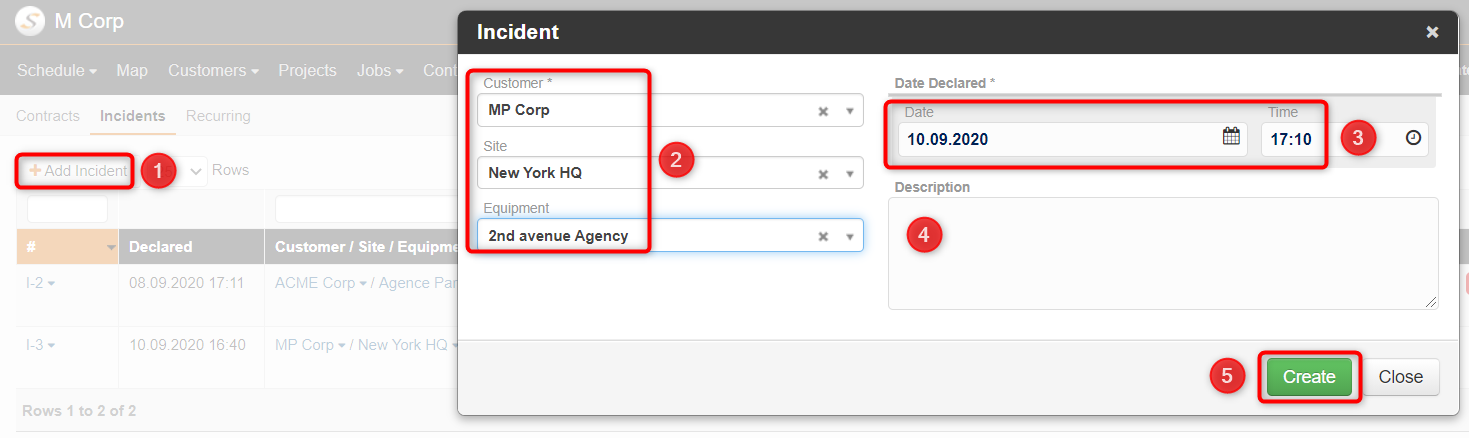Open the Map menu item
This screenshot has width=1469, height=438.
(132, 70)
